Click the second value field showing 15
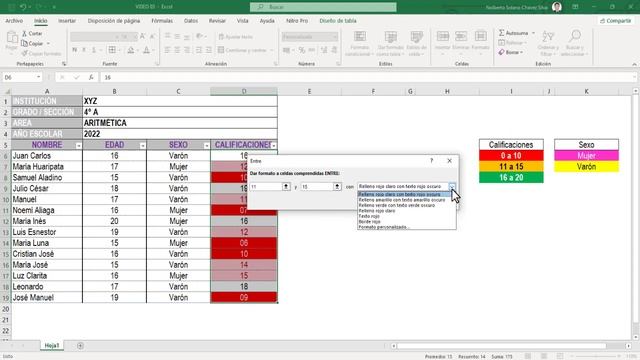640x360 pixels. click(x=317, y=187)
